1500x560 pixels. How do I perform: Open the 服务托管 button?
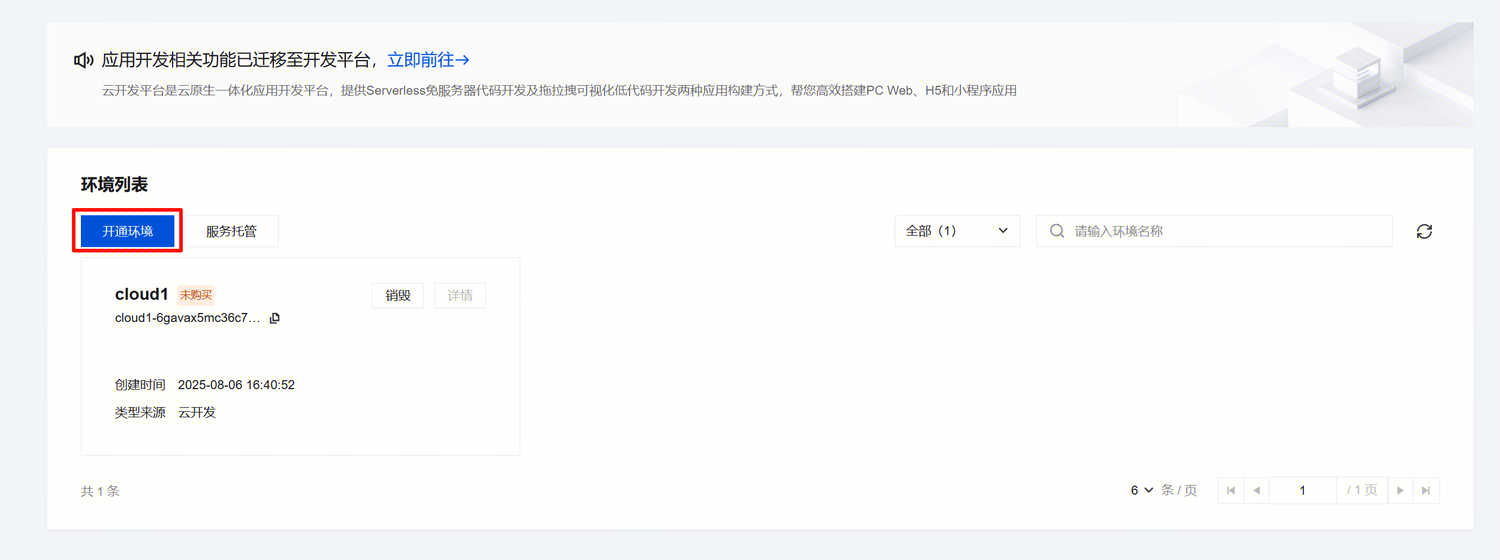(231, 231)
